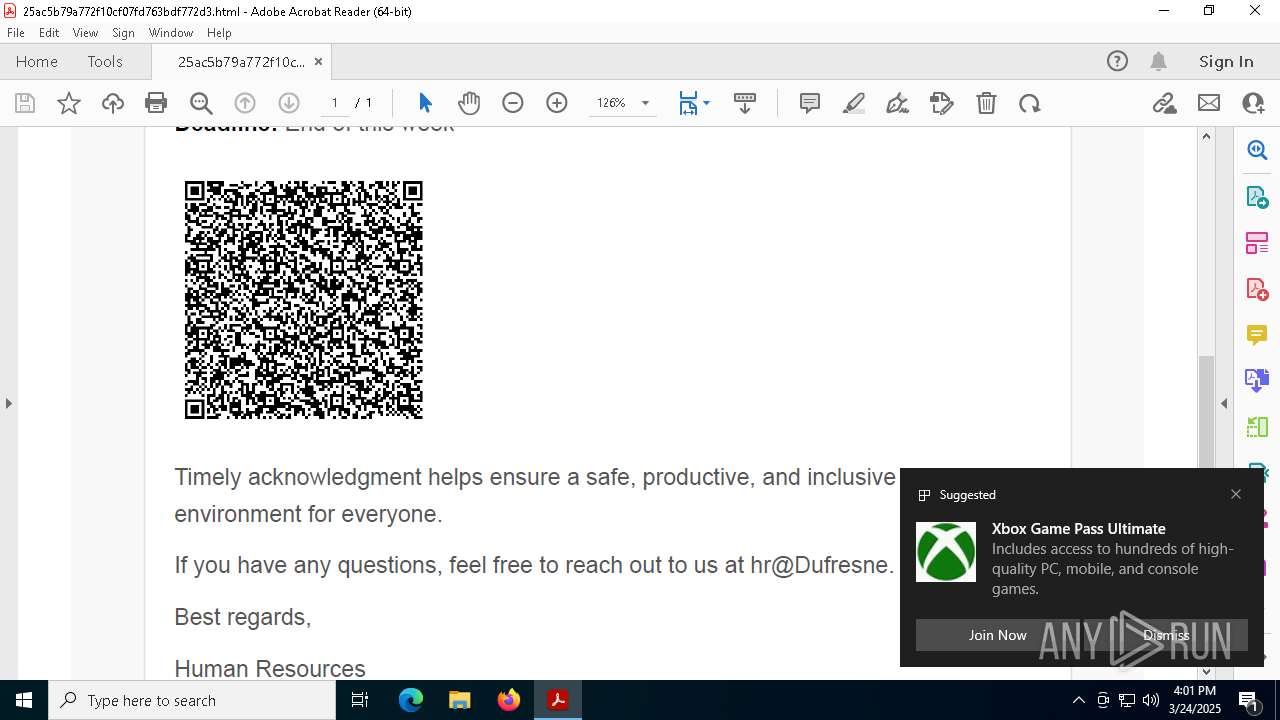This screenshot has width=1280, height=720.
Task: Click Sign In
Action: click(x=1226, y=61)
